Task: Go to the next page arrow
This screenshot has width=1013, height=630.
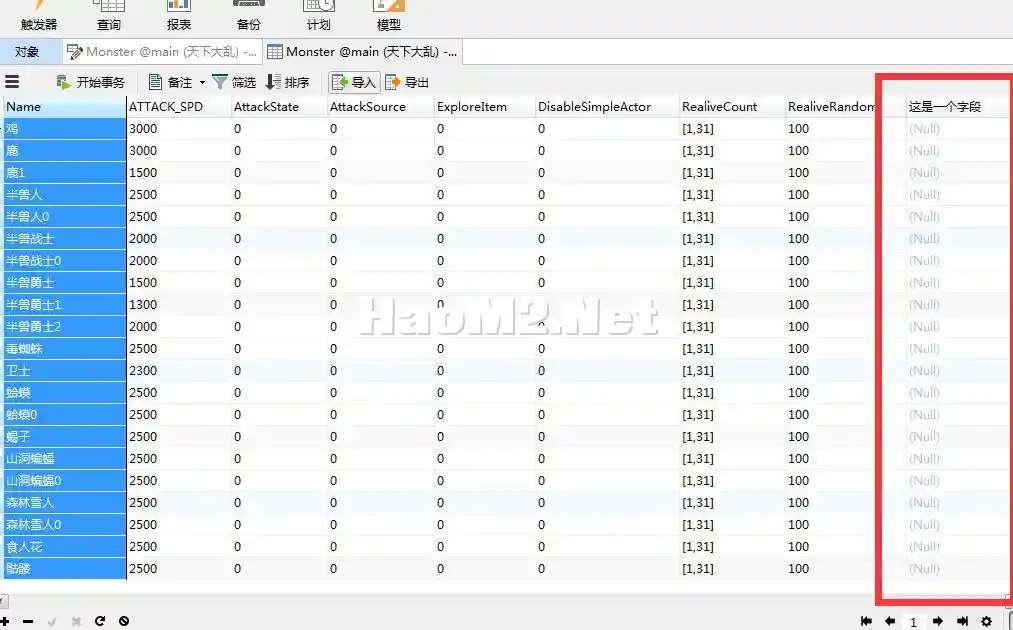Action: click(938, 621)
